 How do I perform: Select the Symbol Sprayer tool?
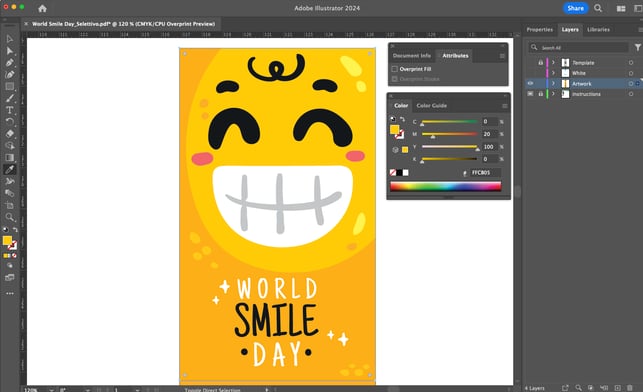point(9,181)
